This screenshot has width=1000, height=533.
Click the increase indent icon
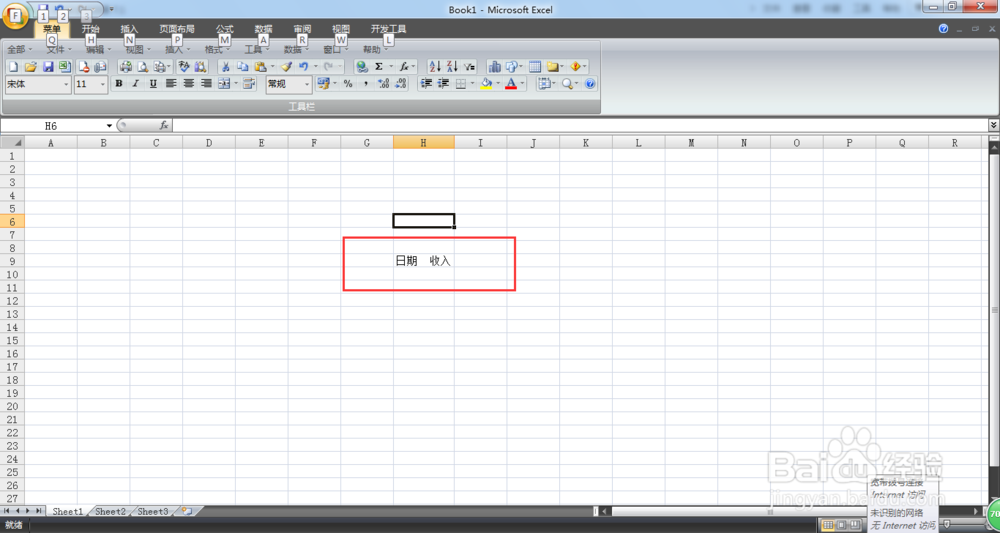(443, 84)
